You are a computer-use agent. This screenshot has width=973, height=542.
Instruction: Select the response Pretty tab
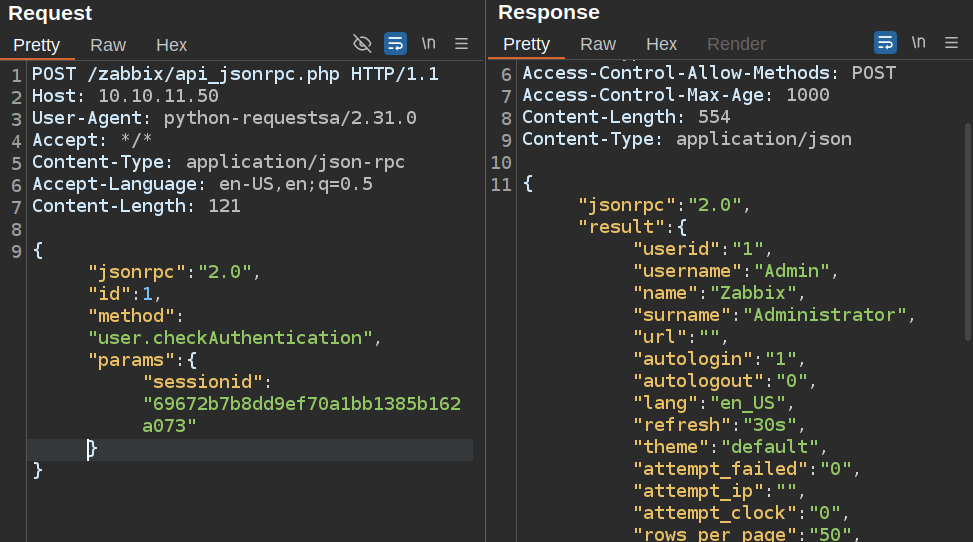(x=526, y=44)
